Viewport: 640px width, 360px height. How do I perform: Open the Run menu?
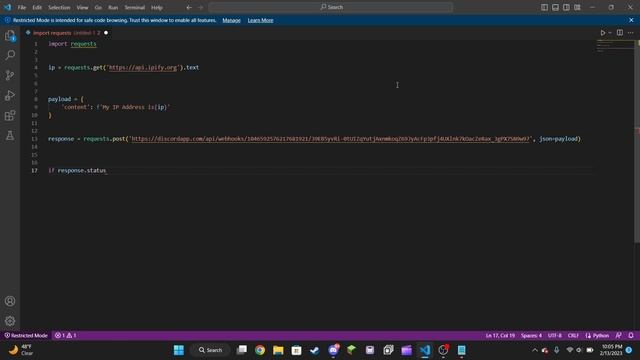(x=113, y=7)
